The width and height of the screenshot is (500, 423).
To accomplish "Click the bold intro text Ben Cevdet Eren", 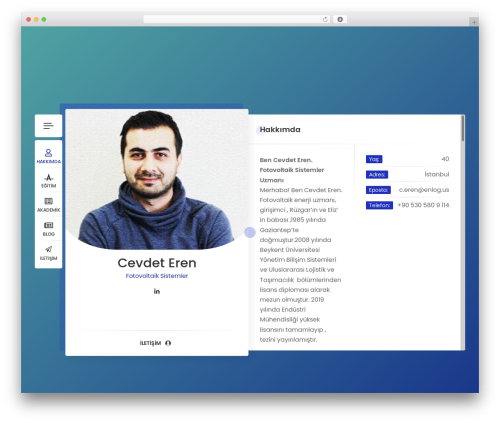I will click(x=286, y=160).
